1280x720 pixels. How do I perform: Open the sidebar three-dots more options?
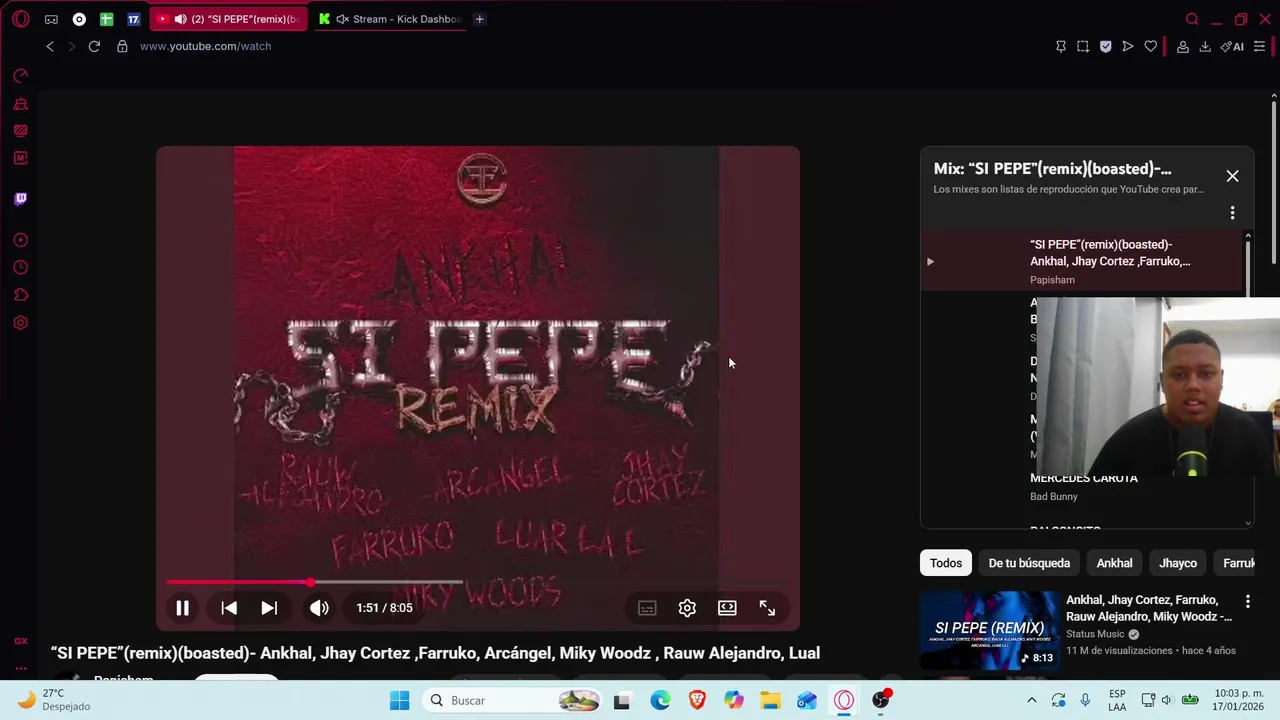click(x=21, y=668)
